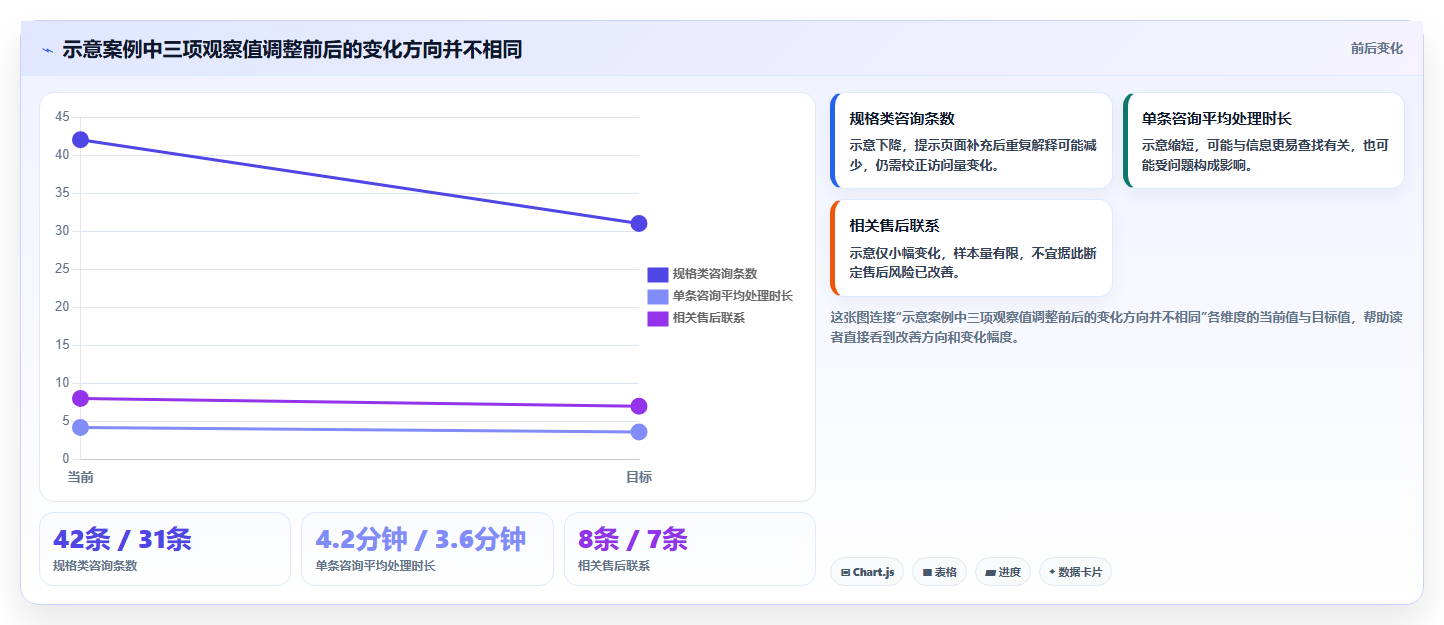
Task: Select the 数据卡片 tag
Action: pyautogui.click(x=1075, y=572)
